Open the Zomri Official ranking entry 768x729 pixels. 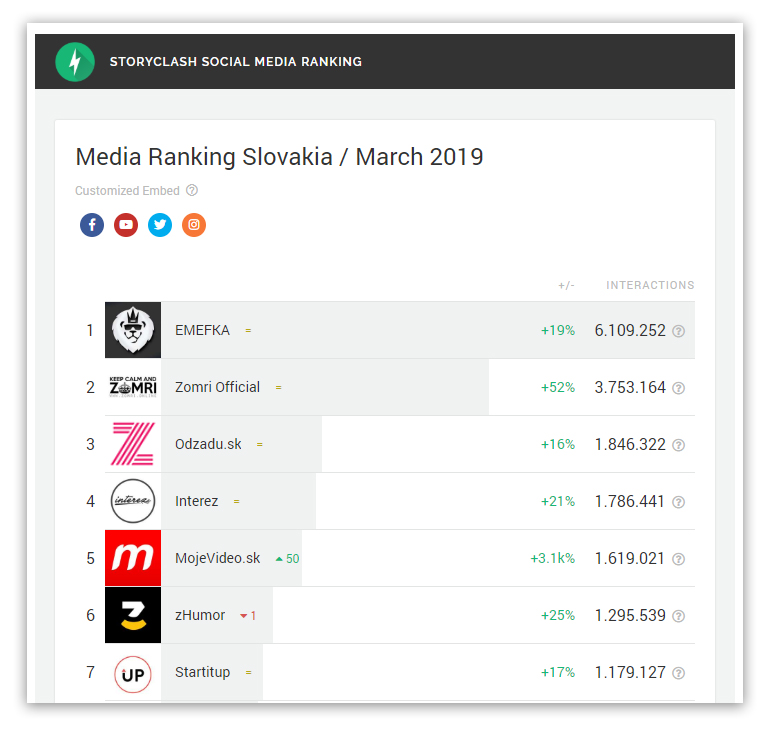pyautogui.click(x=217, y=387)
